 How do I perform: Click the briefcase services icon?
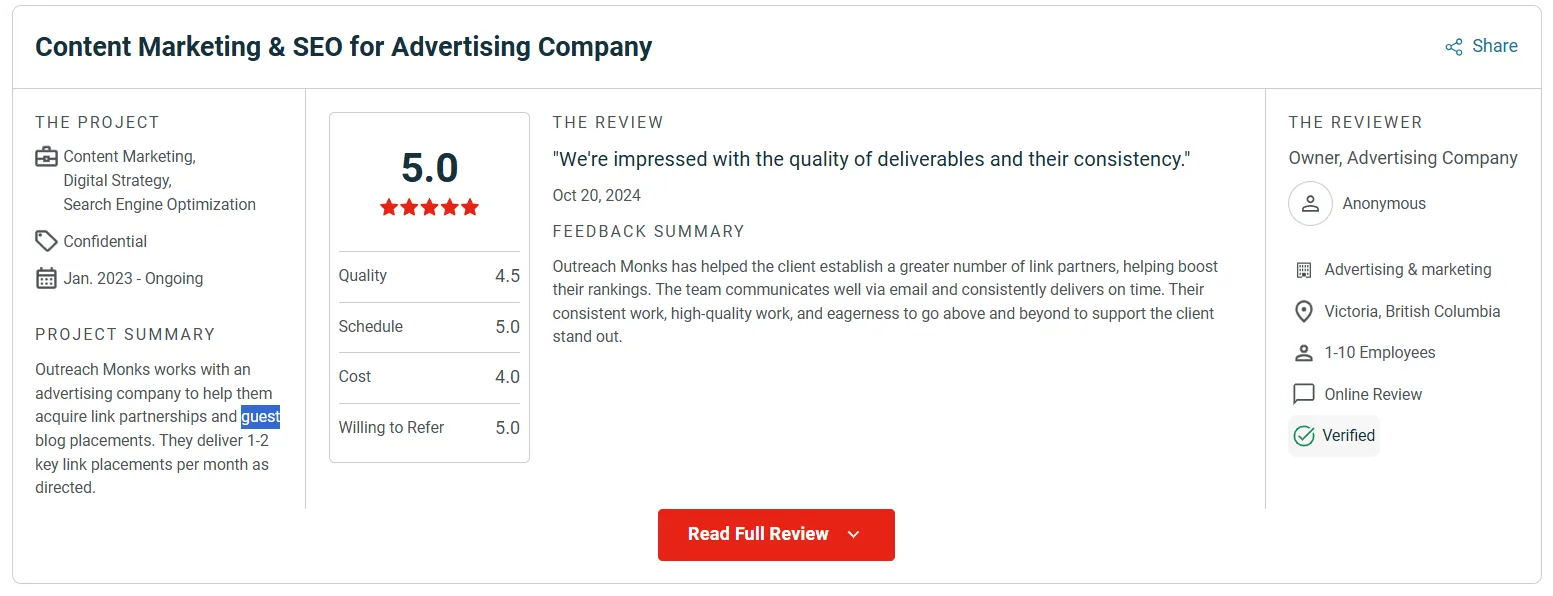46,157
